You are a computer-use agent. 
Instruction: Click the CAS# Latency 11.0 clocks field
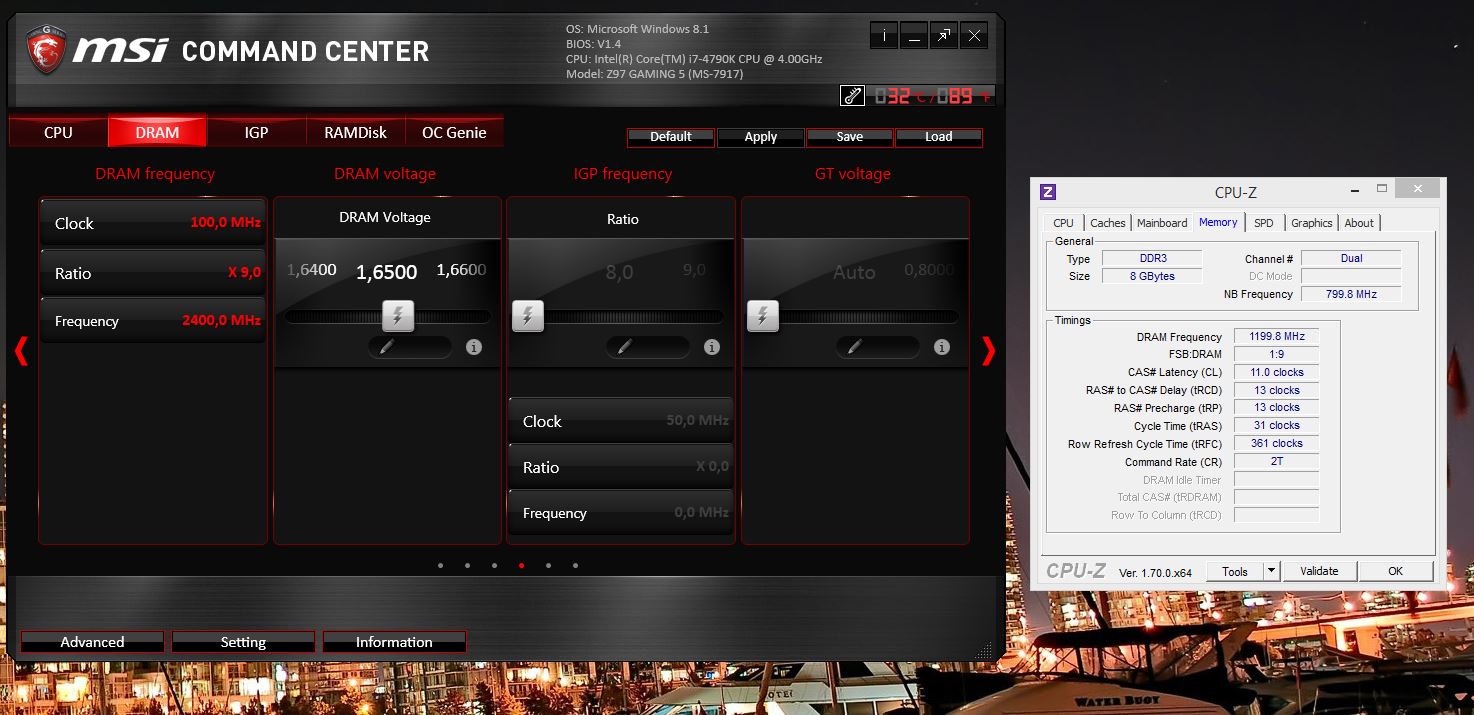pos(1276,372)
